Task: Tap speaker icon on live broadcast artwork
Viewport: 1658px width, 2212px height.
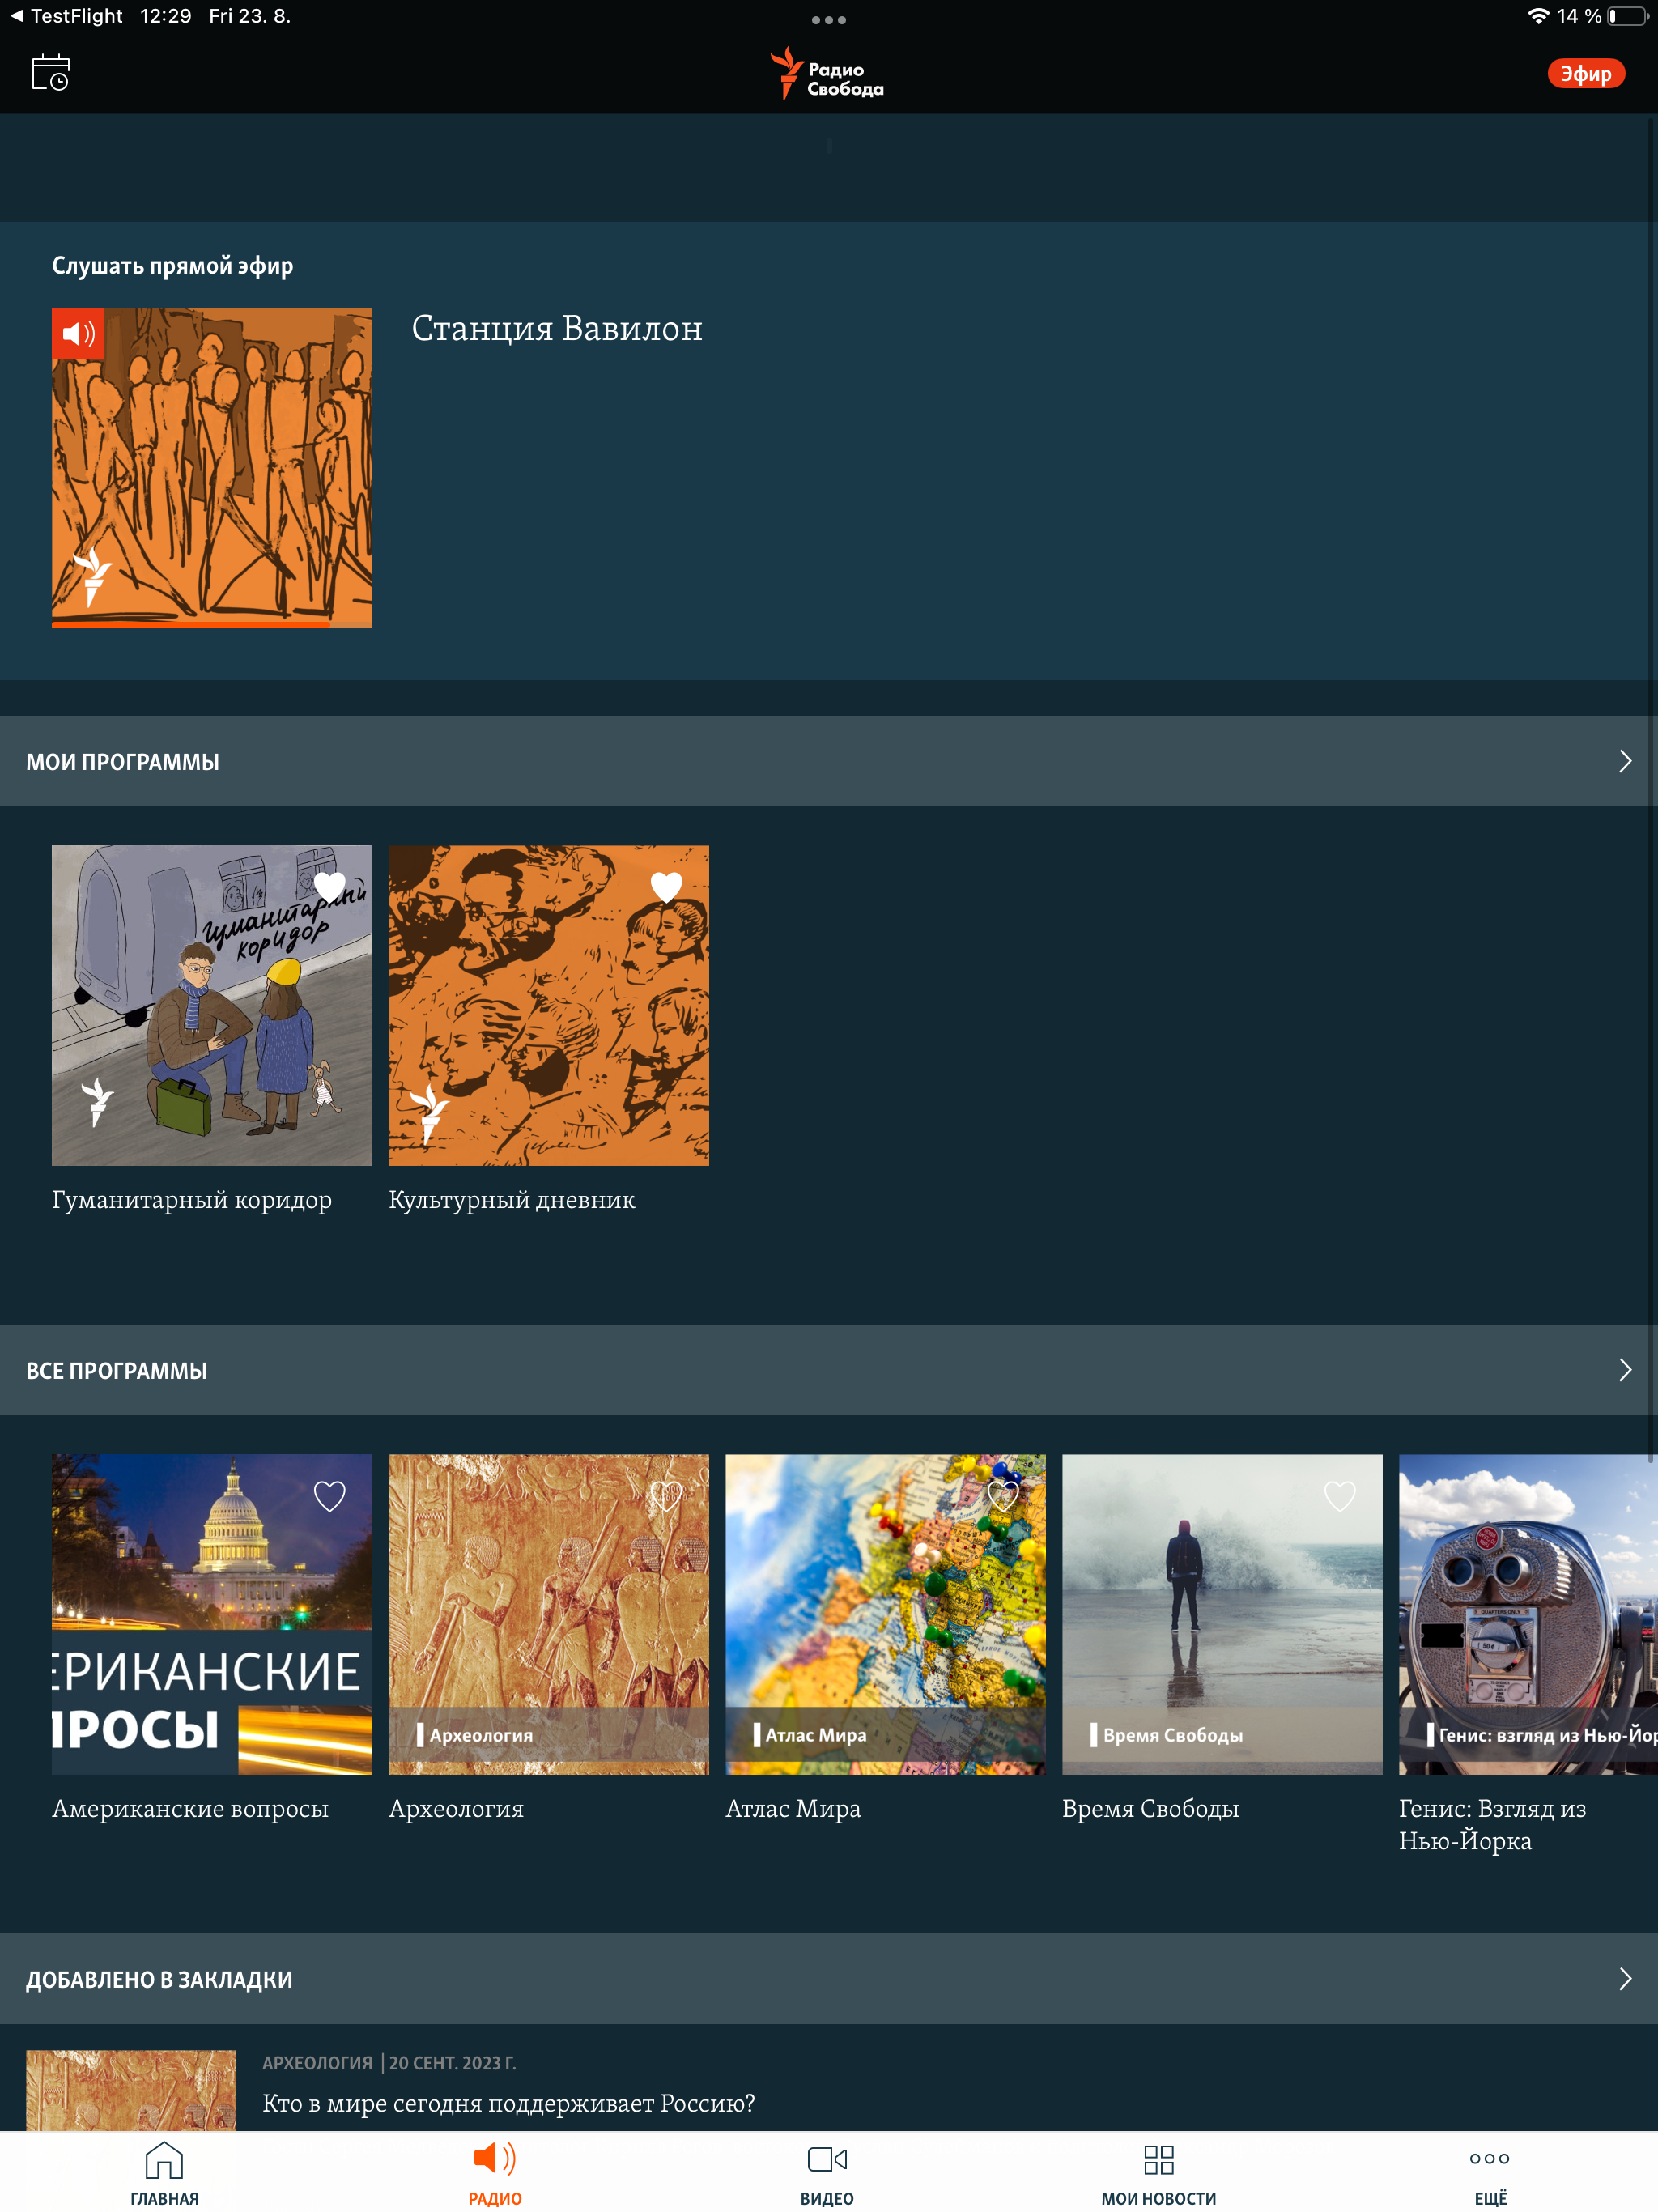Action: tap(78, 334)
